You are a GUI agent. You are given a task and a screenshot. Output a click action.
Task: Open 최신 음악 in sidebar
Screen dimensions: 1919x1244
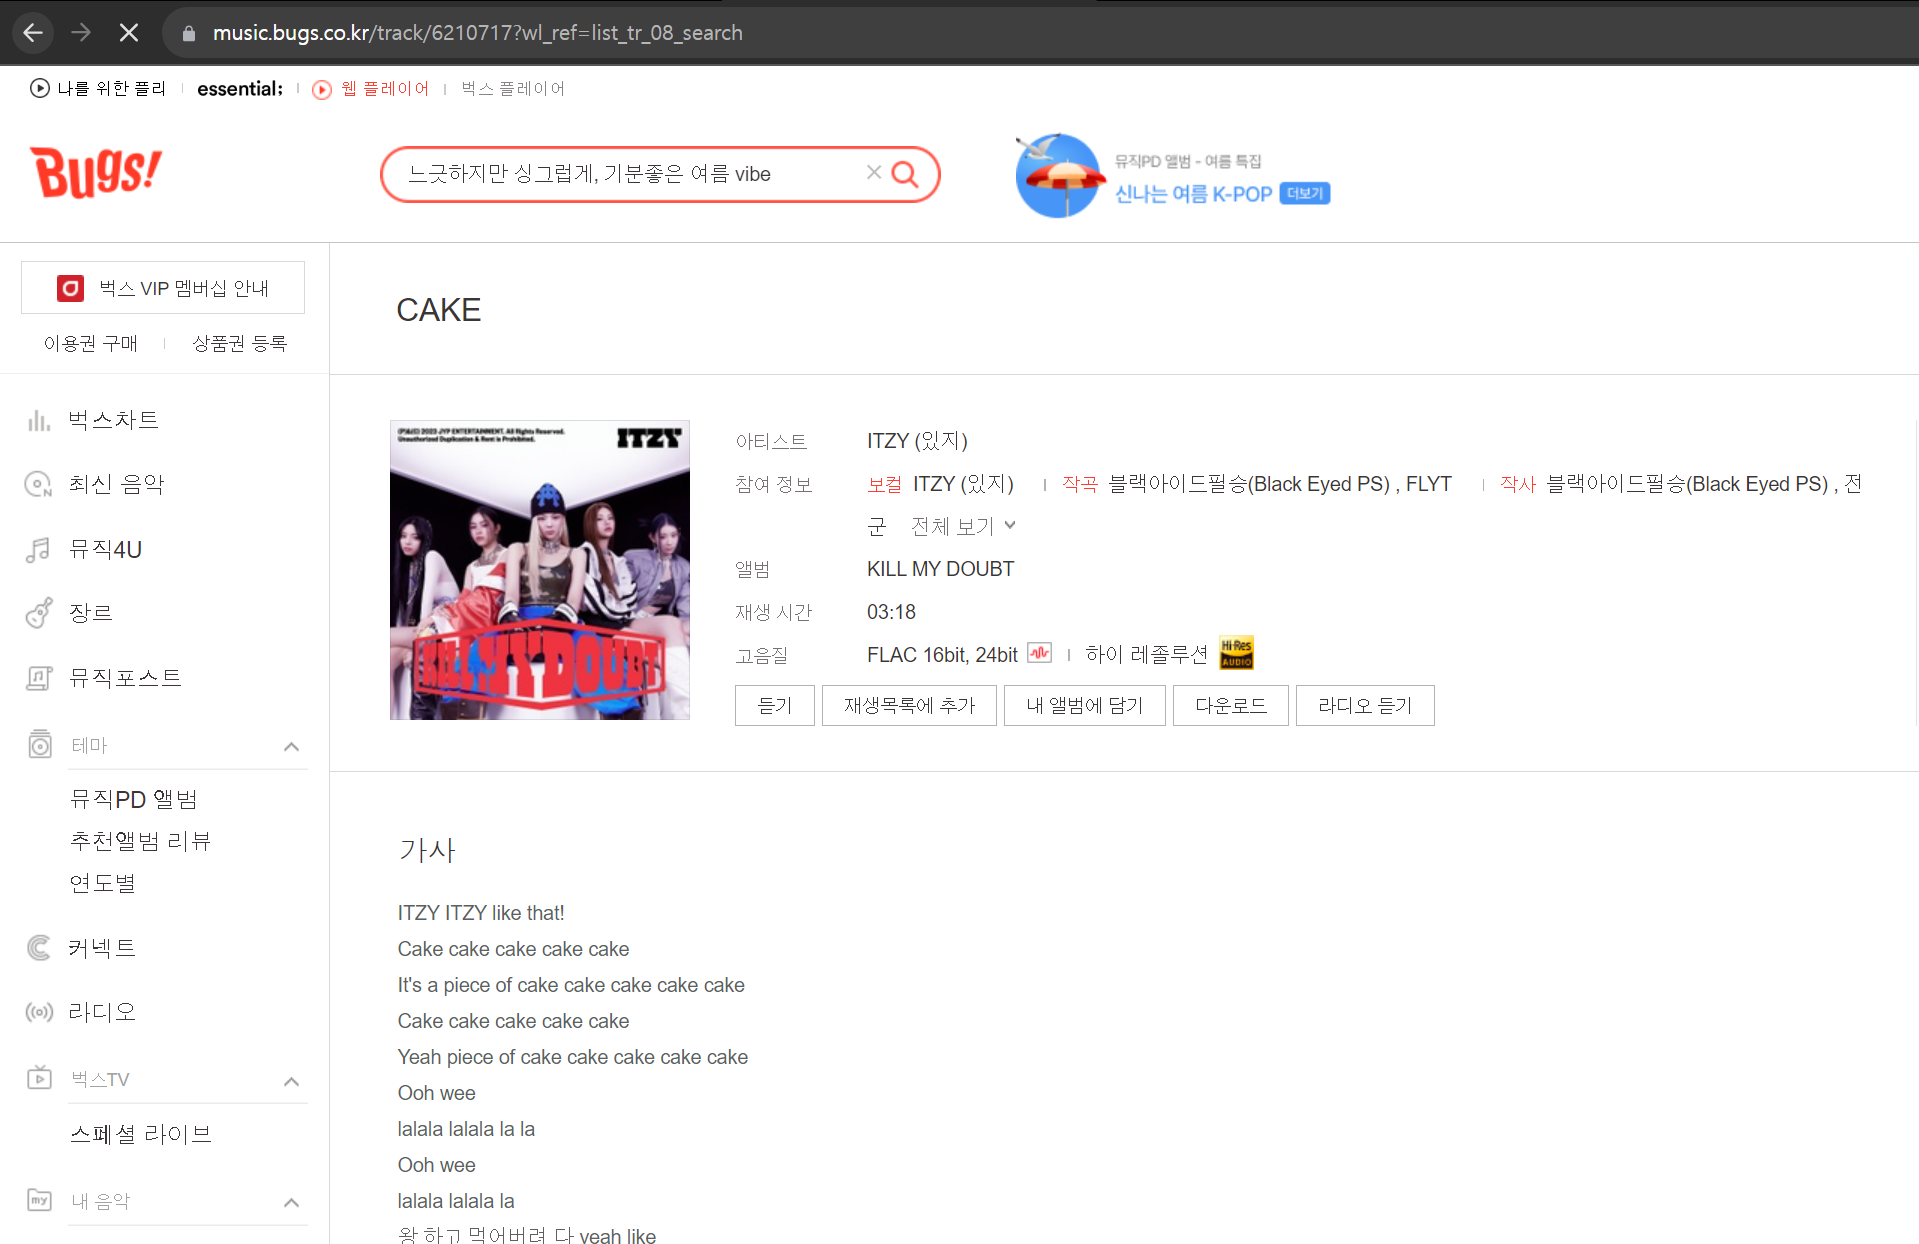116,484
